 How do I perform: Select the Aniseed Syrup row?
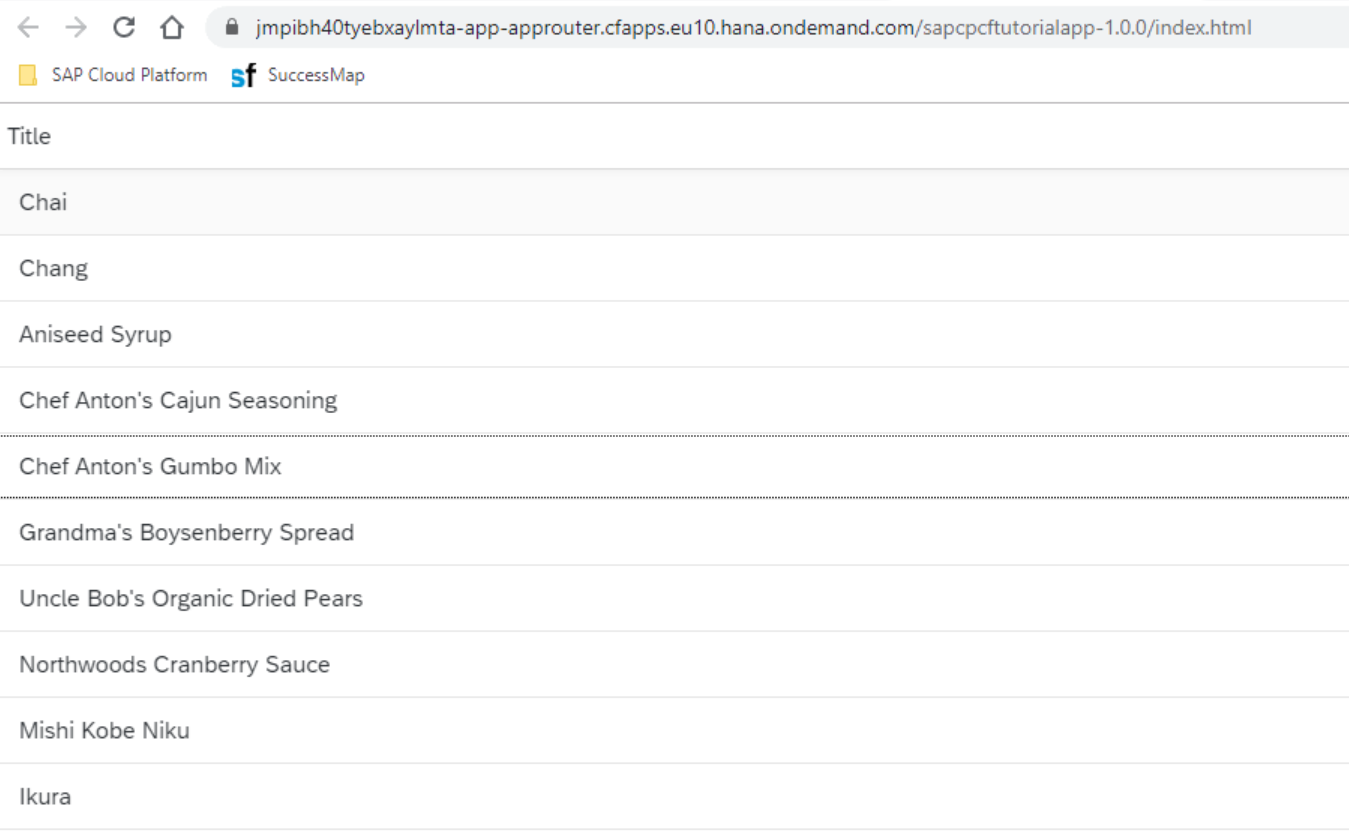[674, 334]
